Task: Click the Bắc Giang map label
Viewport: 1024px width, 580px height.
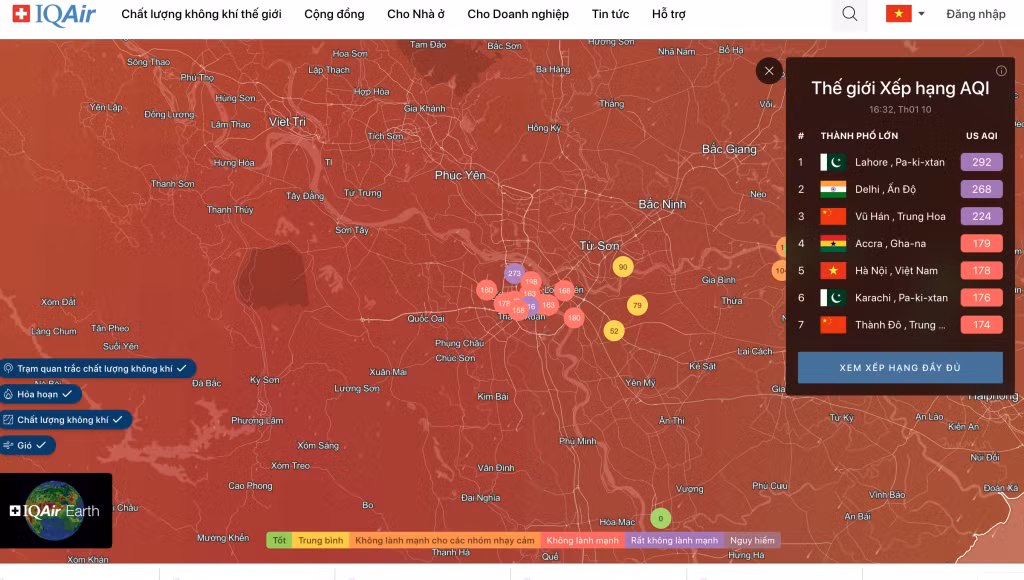Action: point(729,149)
